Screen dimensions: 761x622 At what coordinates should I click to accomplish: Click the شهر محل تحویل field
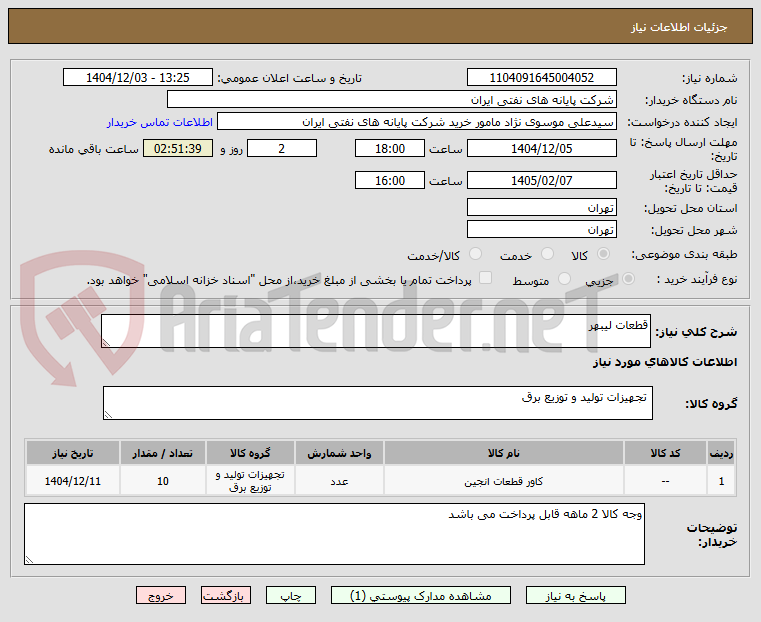[x=542, y=229]
